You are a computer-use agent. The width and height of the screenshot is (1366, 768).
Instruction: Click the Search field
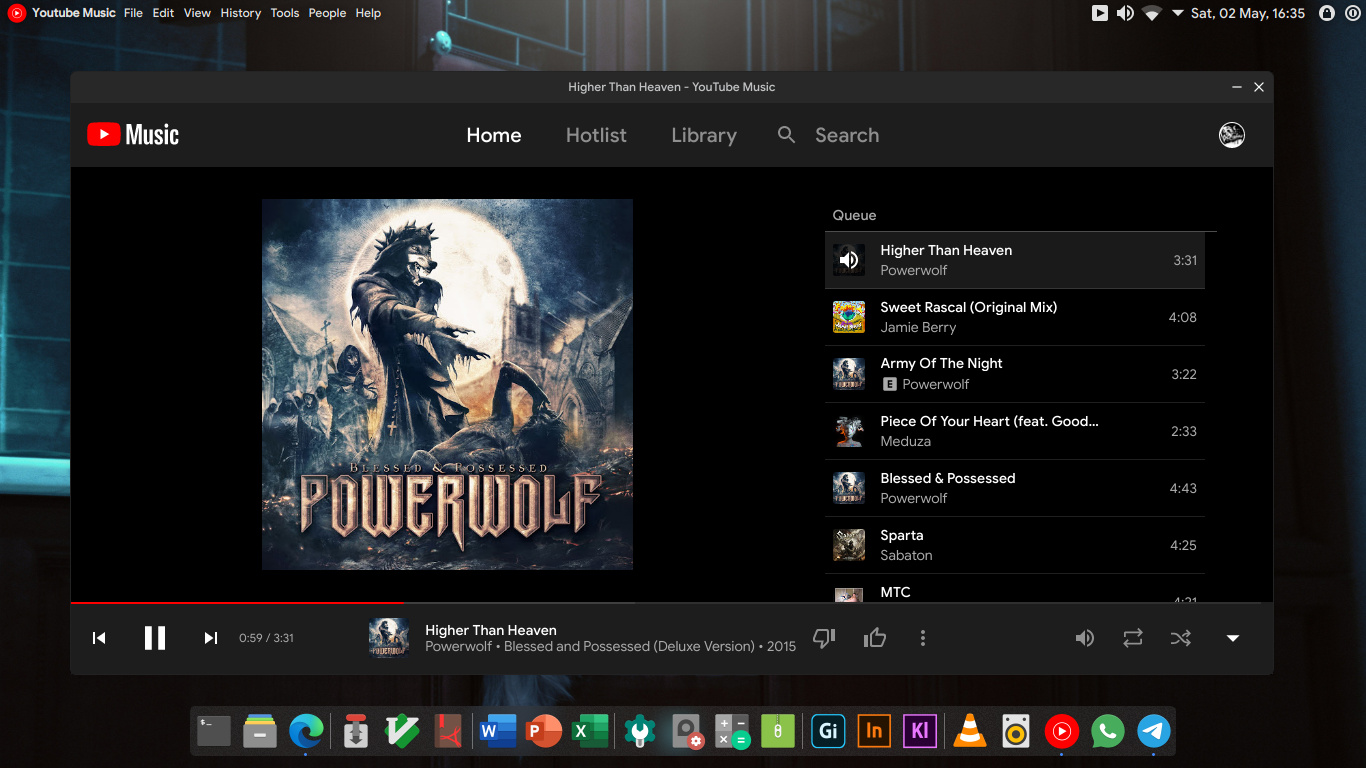click(x=846, y=135)
